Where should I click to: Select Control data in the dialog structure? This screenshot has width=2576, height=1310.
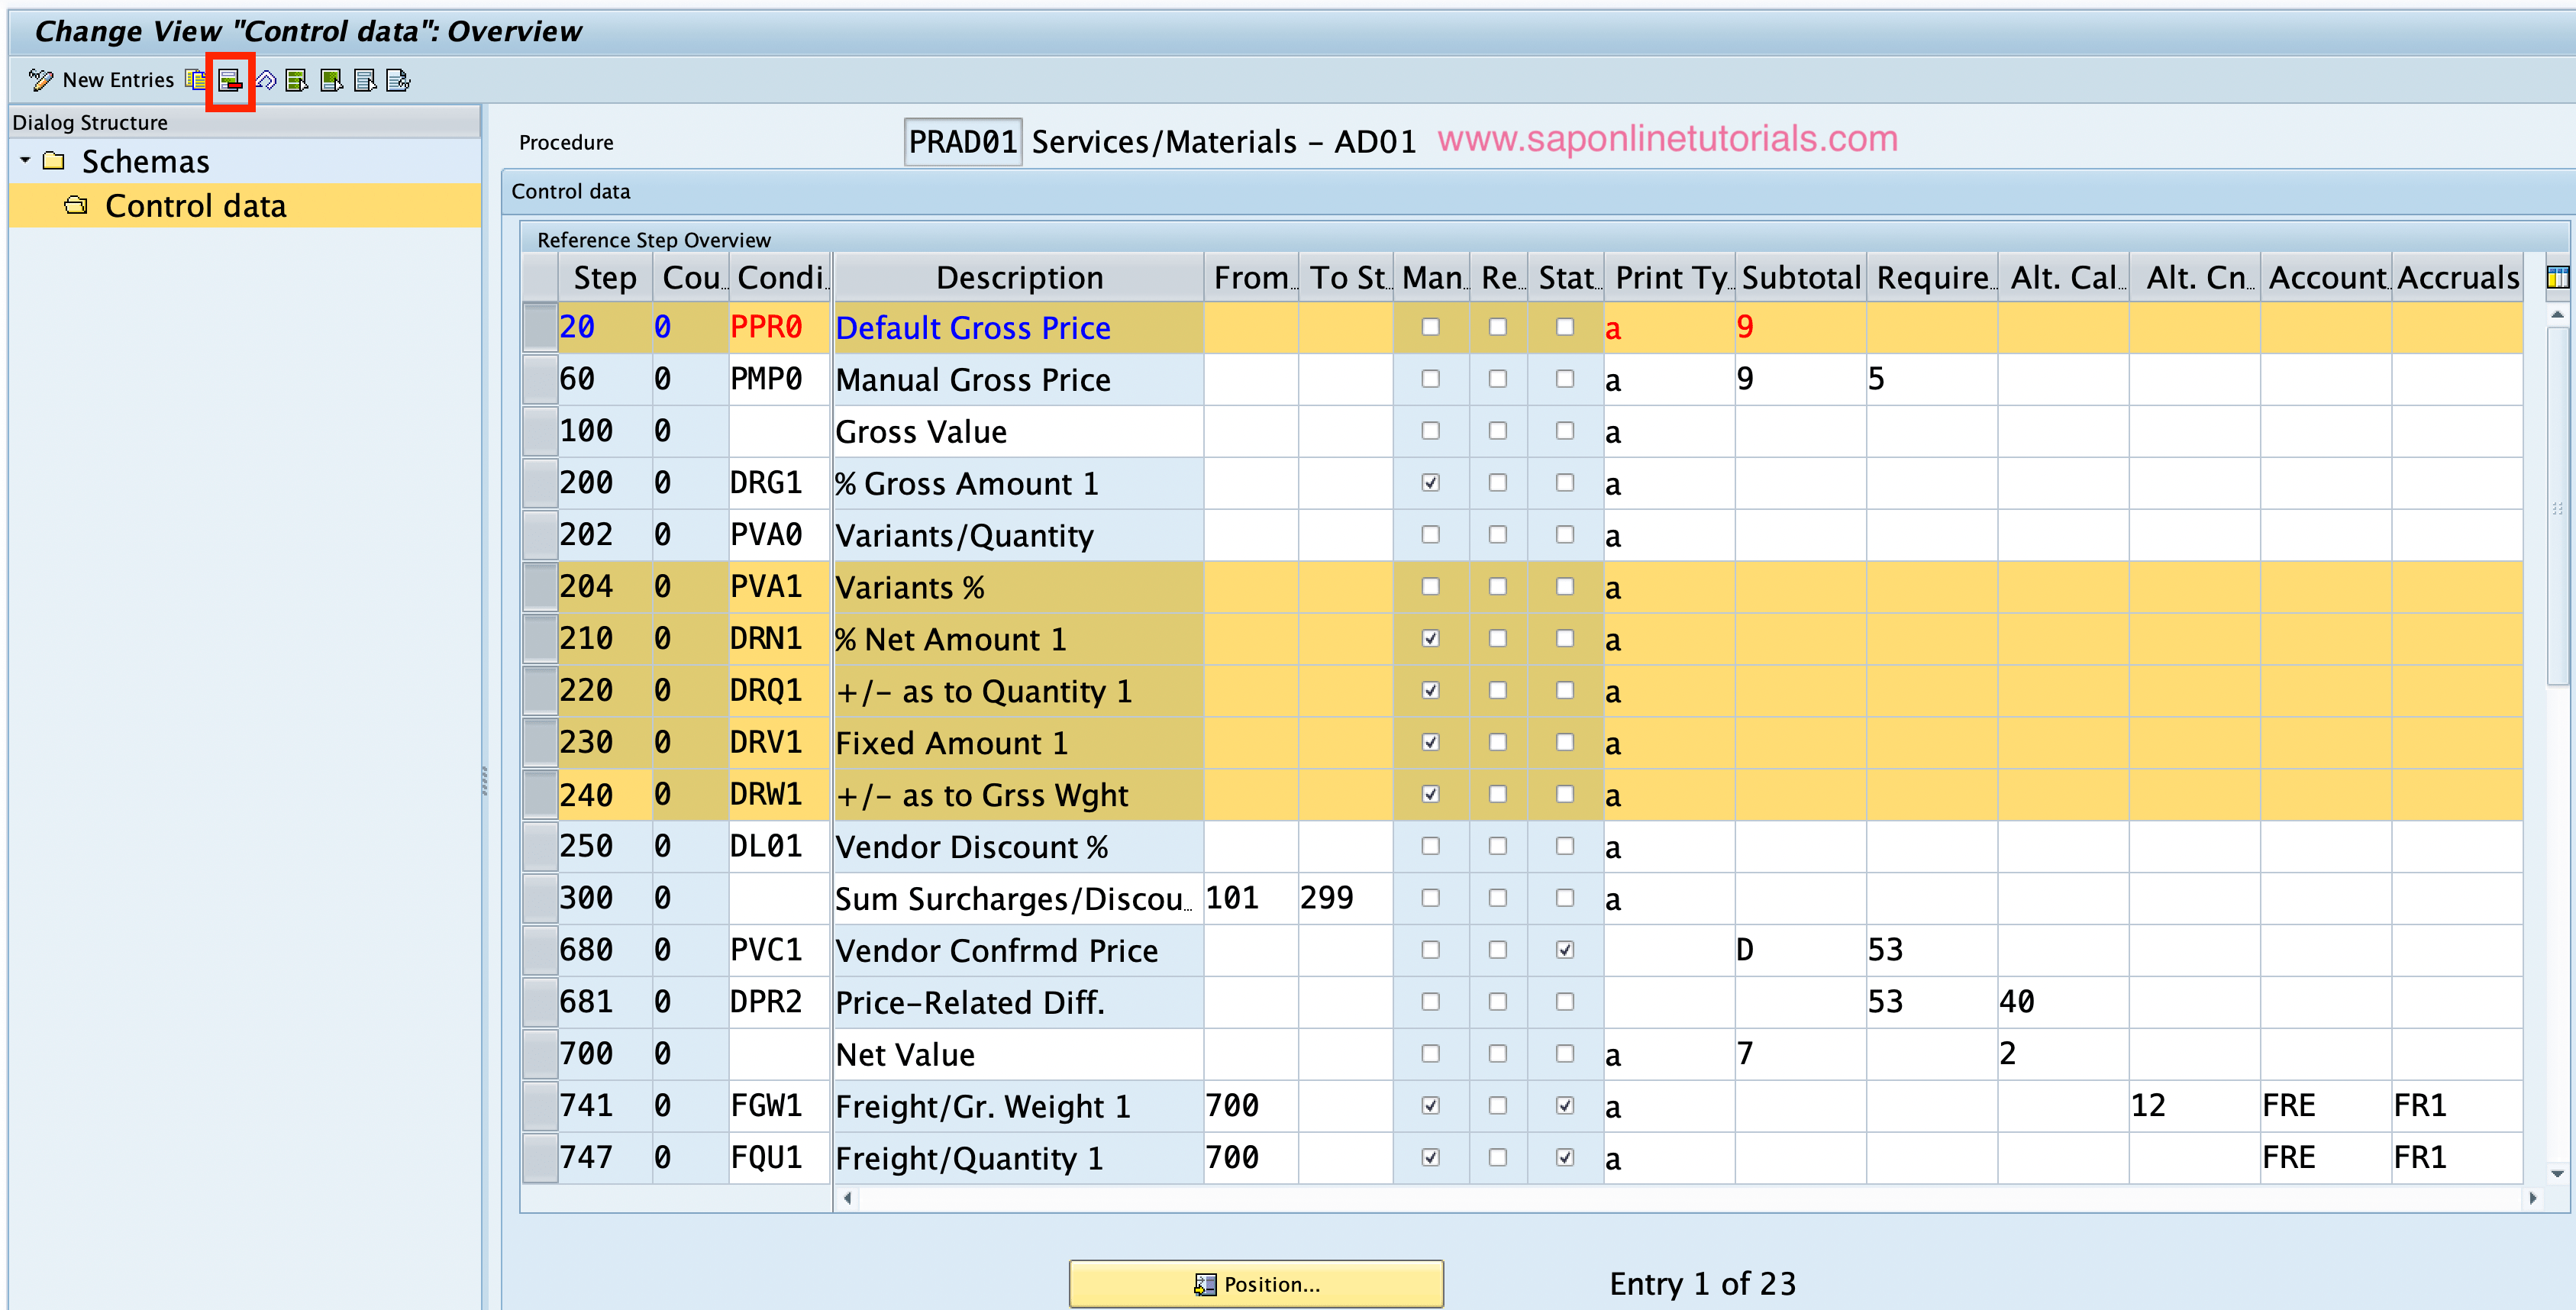[x=196, y=205]
